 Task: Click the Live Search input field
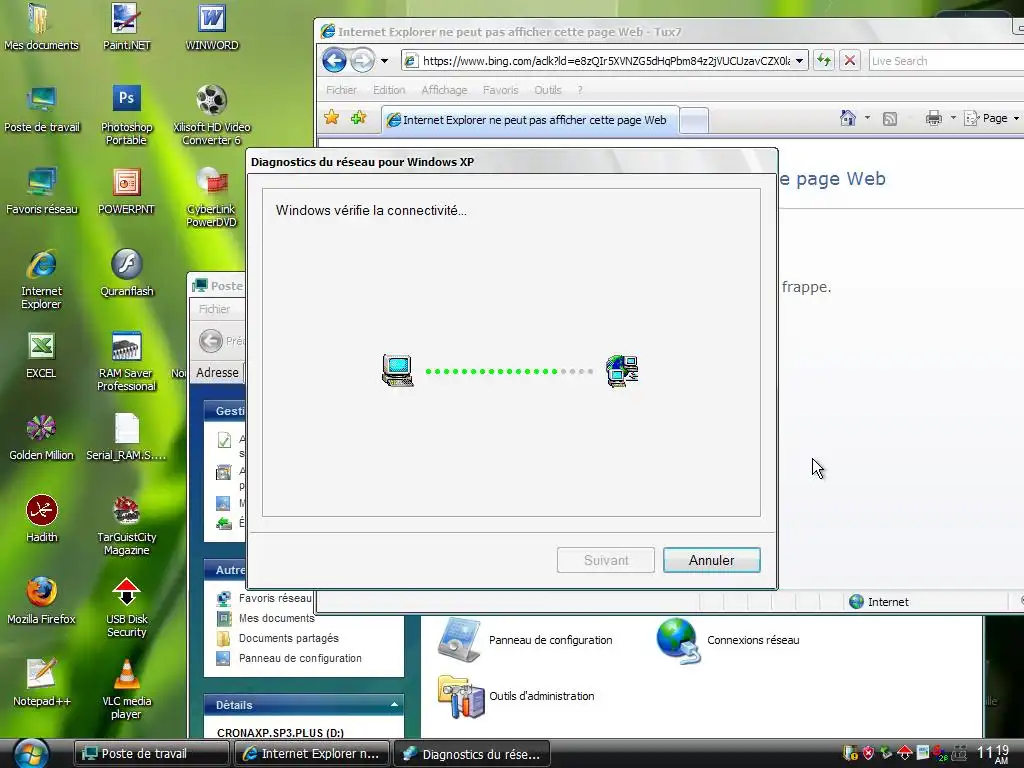tap(946, 61)
